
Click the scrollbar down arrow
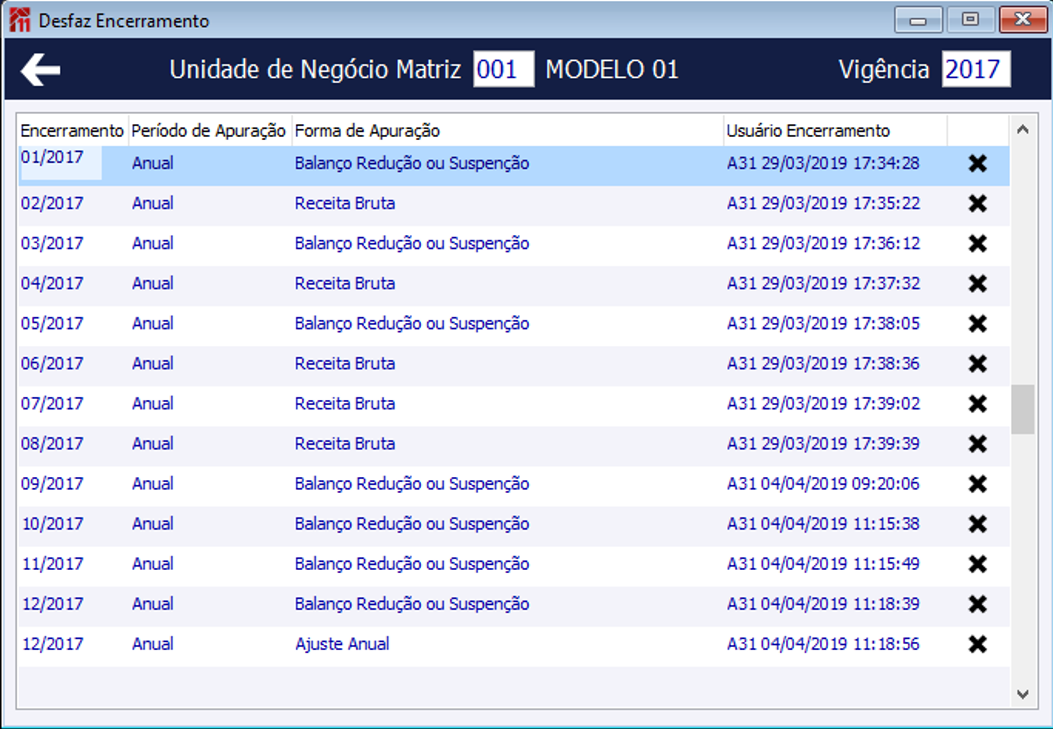(1023, 694)
